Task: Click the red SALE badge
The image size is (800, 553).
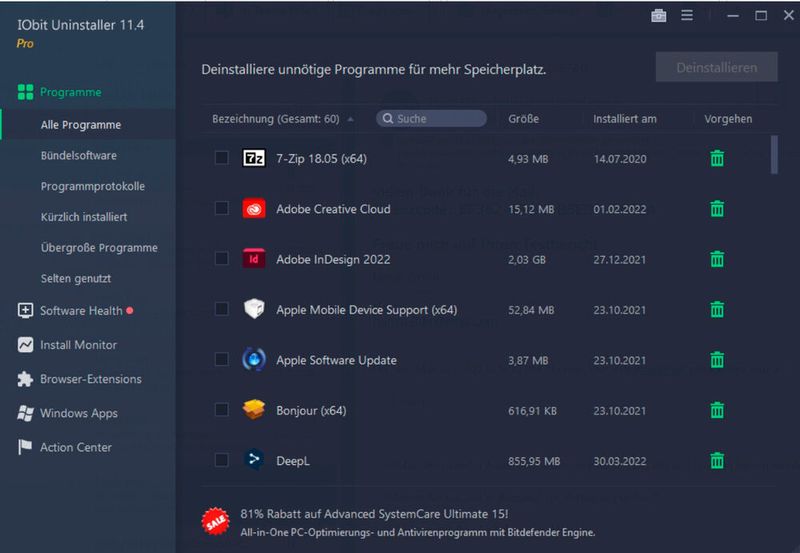Action: (x=215, y=521)
